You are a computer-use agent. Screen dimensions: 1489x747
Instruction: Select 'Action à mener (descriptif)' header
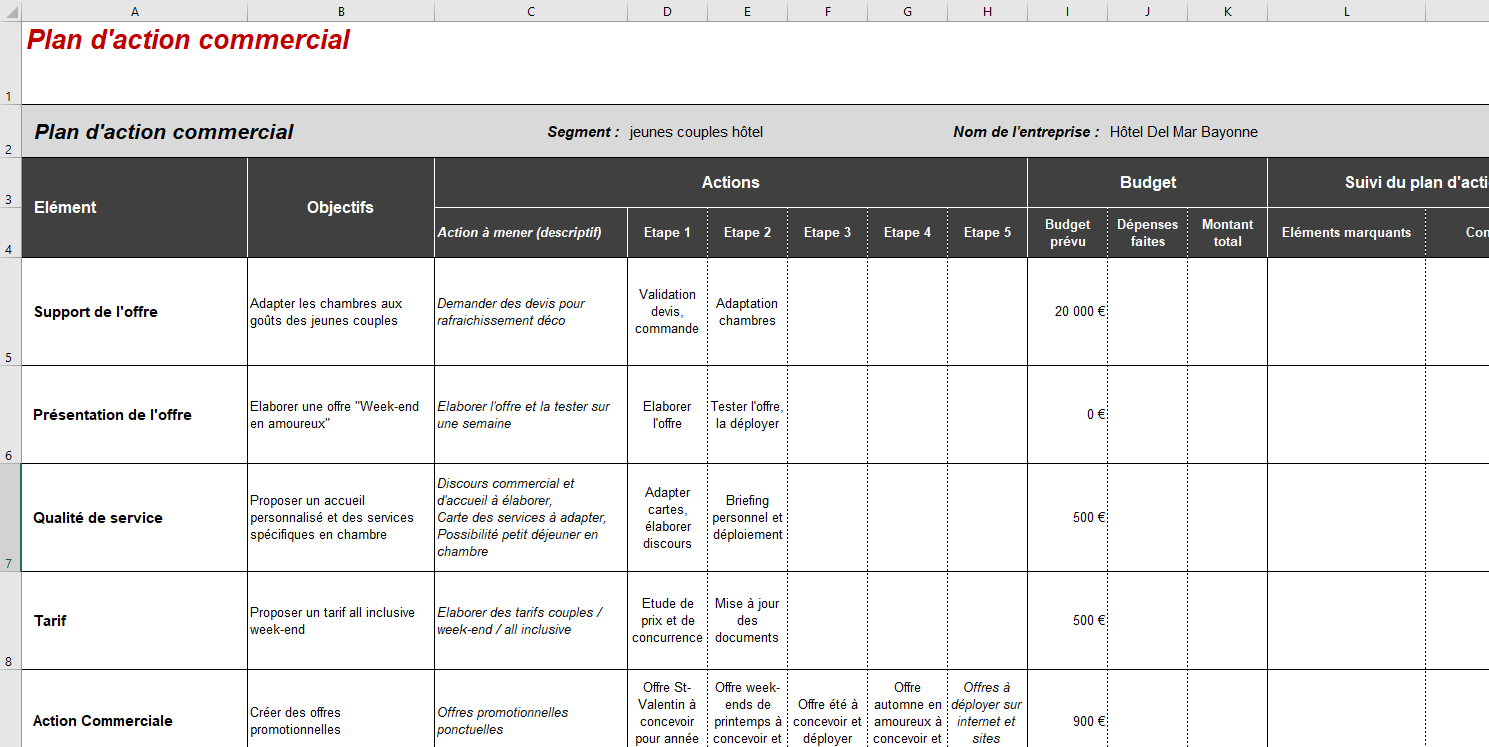pos(531,232)
